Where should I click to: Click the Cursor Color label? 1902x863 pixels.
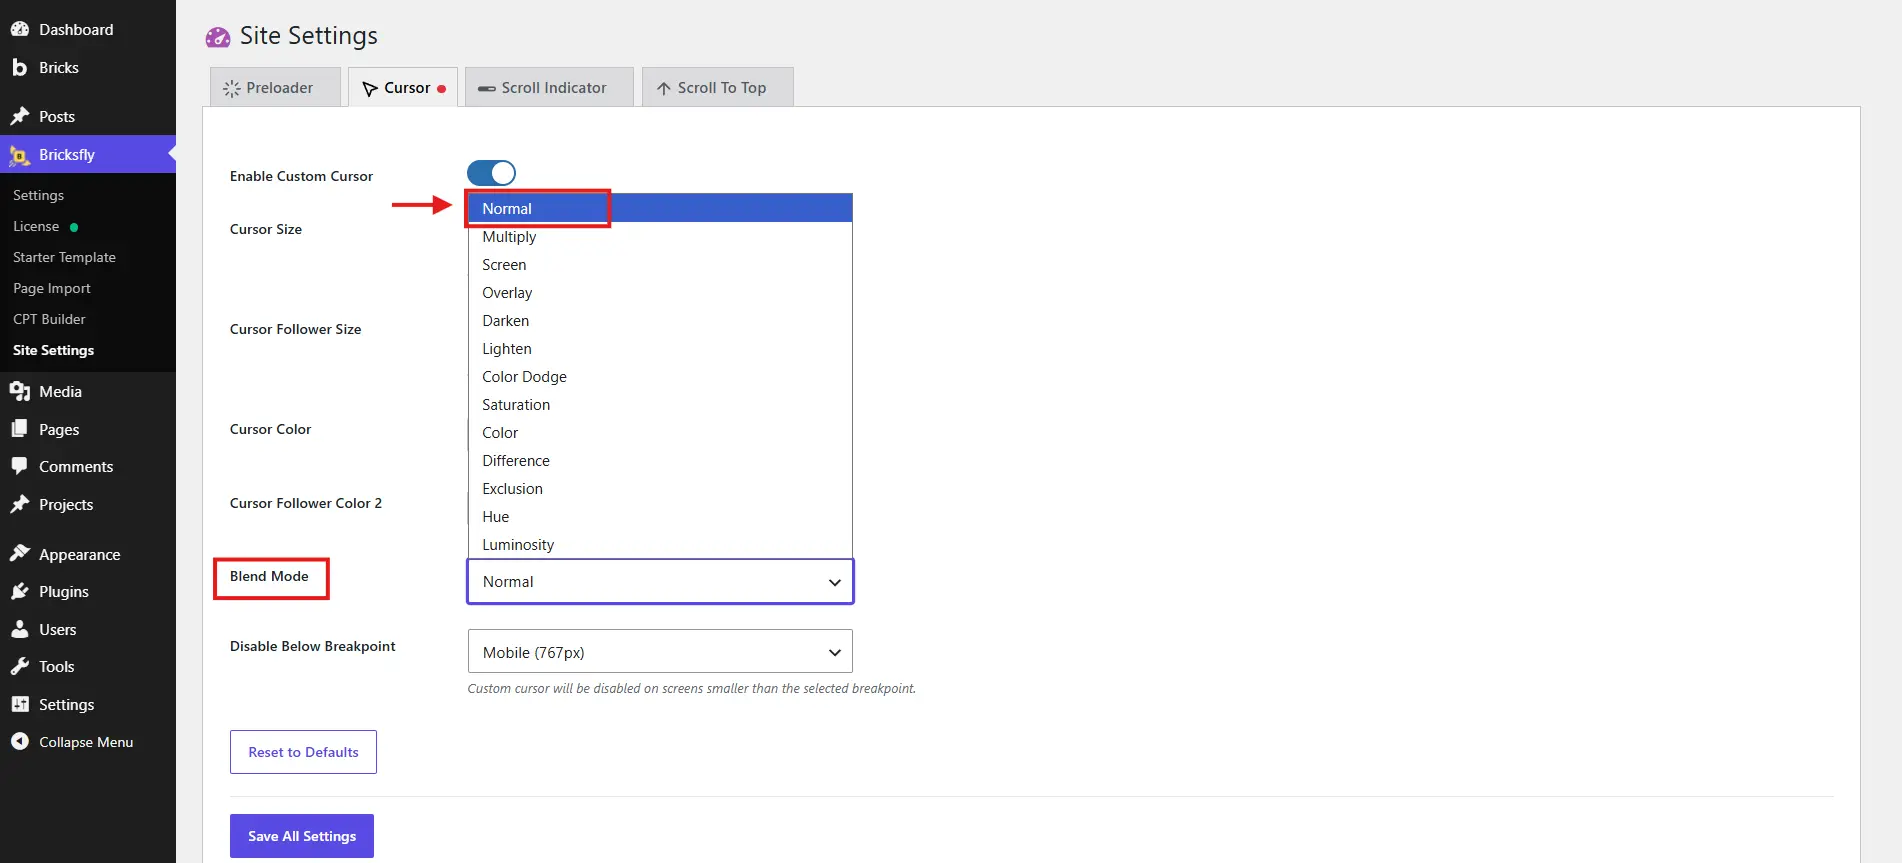(270, 429)
